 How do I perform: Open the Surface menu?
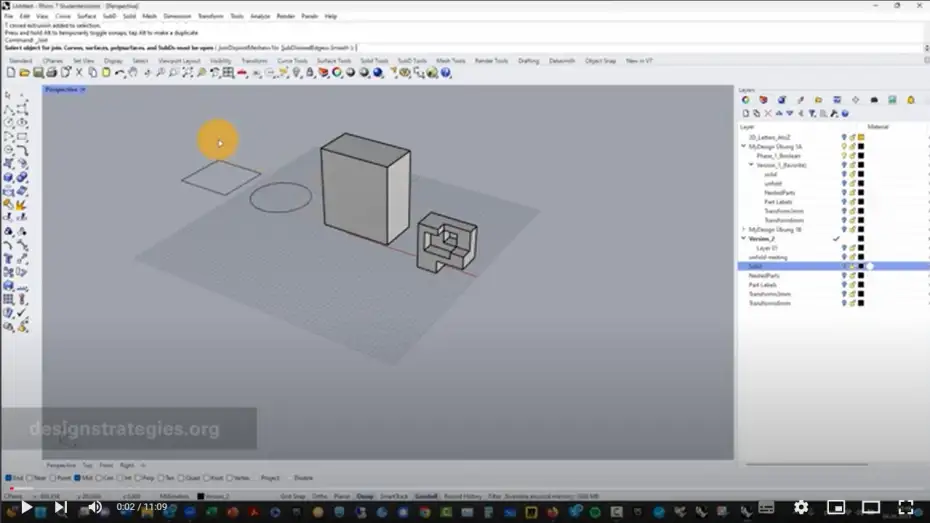pyautogui.click(x=87, y=16)
